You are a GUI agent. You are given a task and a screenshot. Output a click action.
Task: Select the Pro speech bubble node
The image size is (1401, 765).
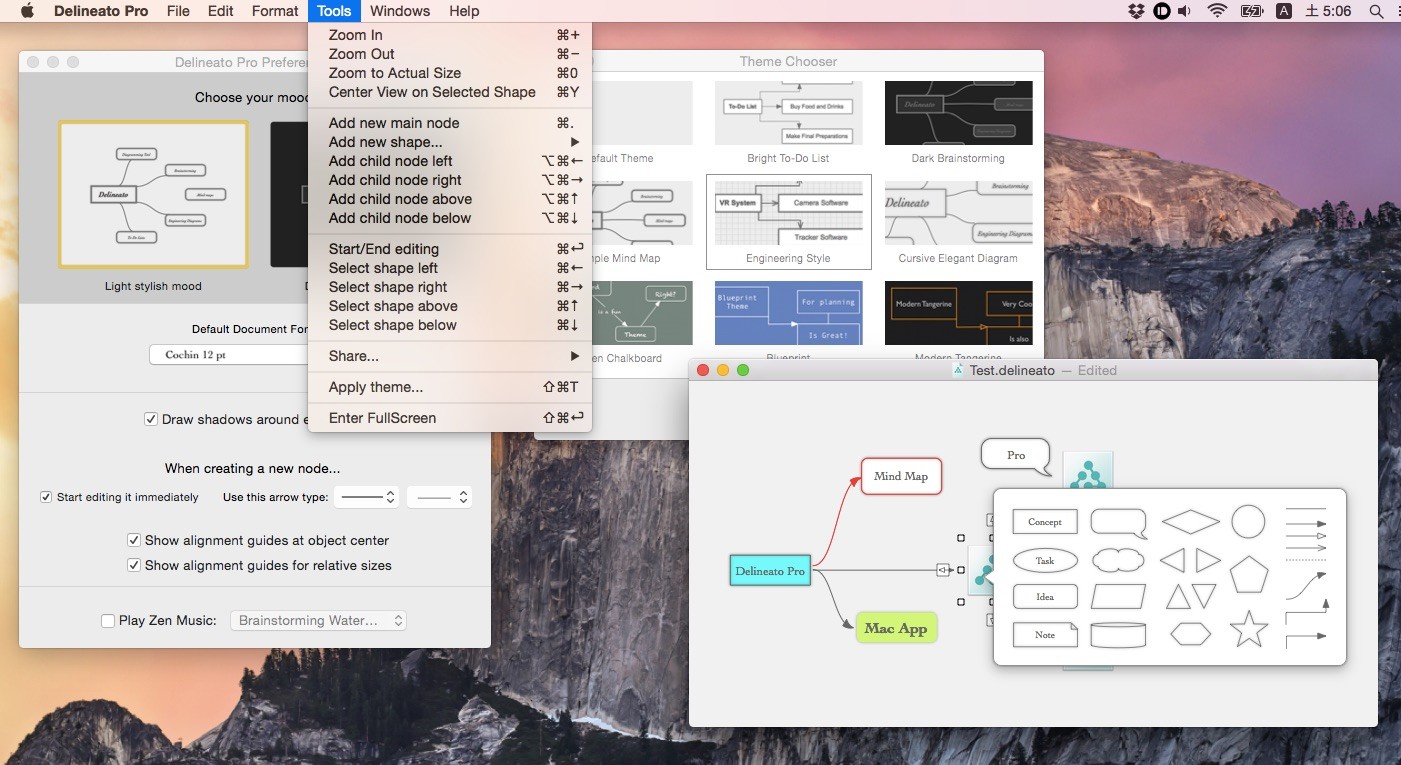(x=1016, y=456)
